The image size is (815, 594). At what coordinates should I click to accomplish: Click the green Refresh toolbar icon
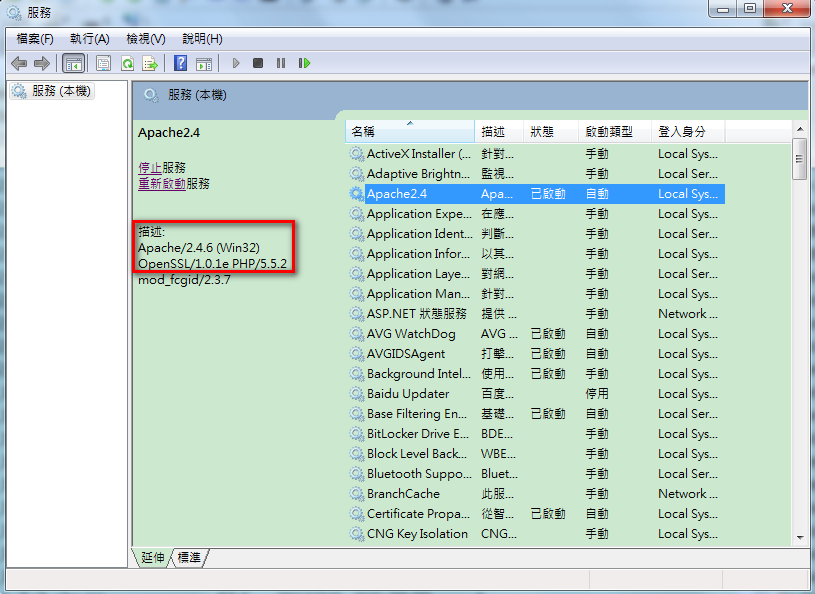(127, 63)
